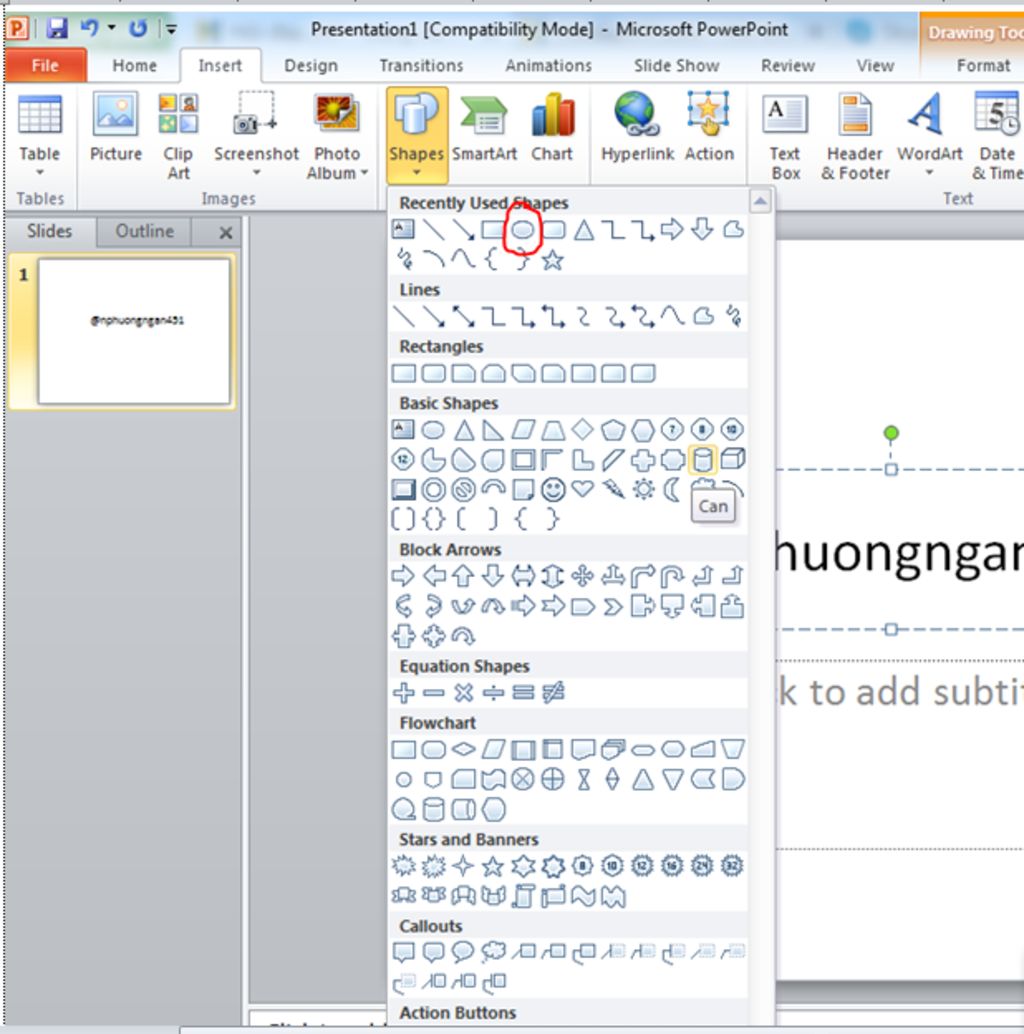This screenshot has width=1024, height=1034.
Task: Select the Can shape in Basic Shapes
Action: 702,460
